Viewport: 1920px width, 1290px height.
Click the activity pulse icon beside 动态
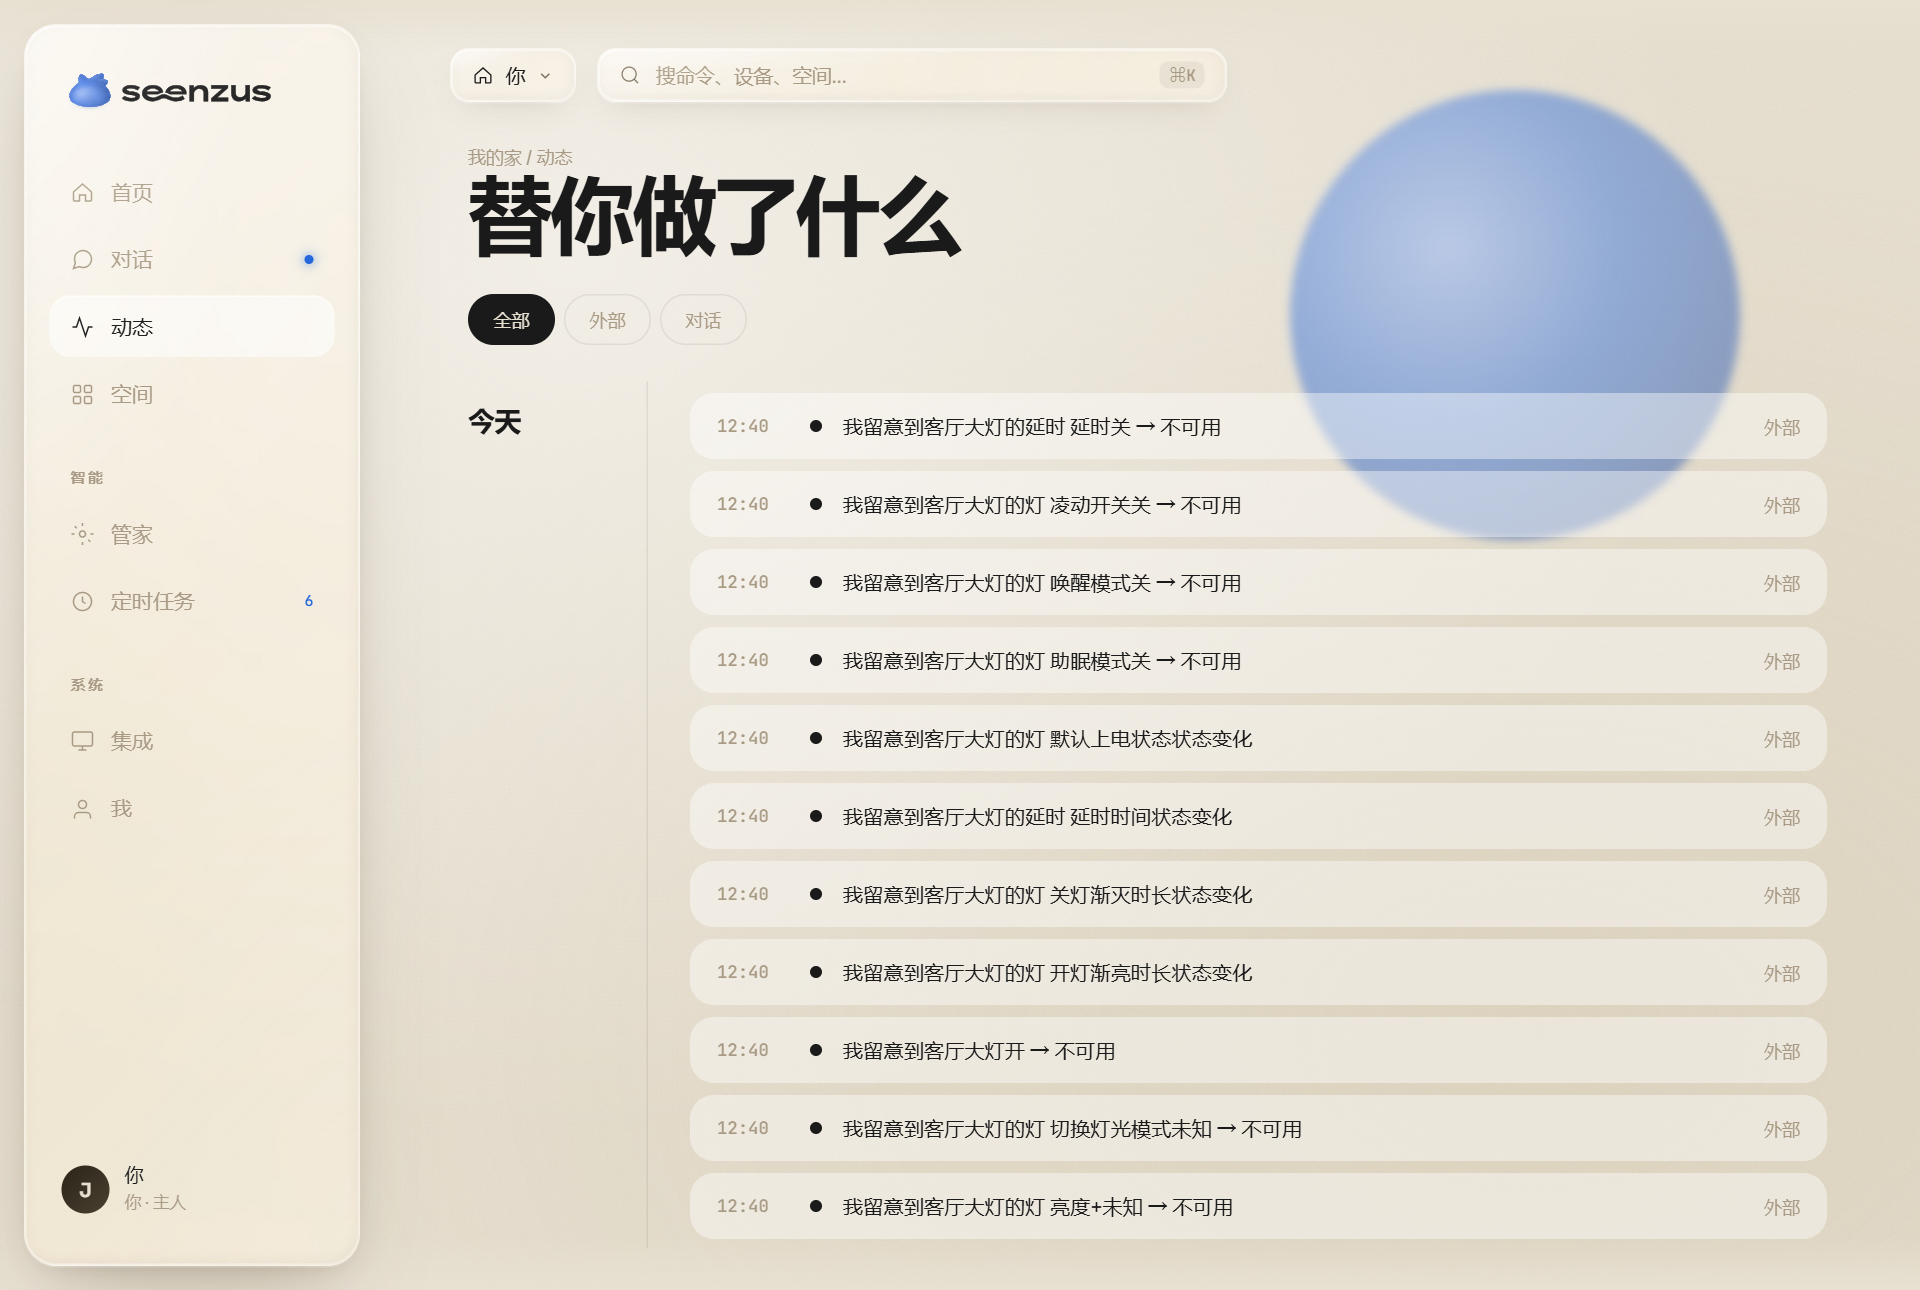click(x=82, y=327)
